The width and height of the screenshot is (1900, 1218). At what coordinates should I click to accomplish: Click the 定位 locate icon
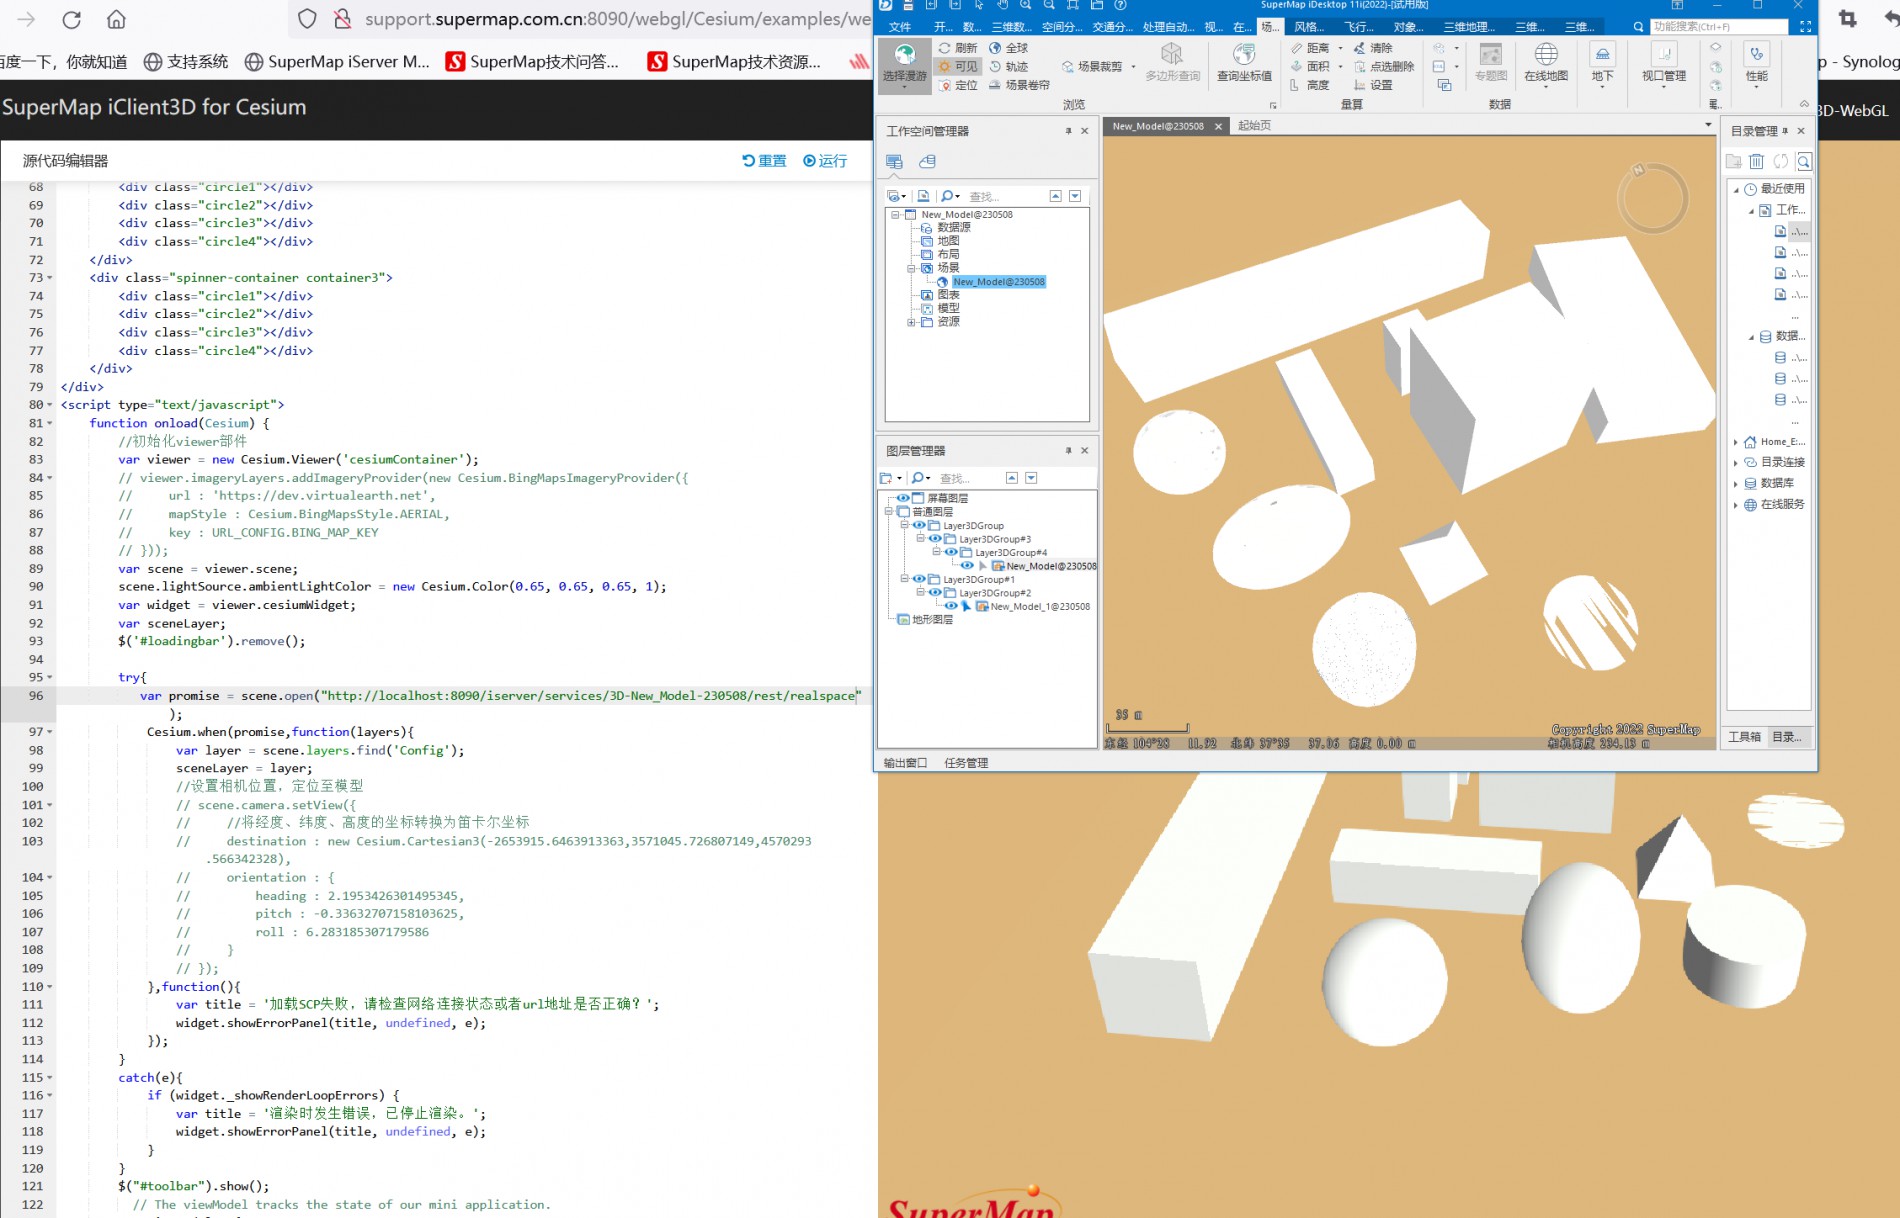945,85
